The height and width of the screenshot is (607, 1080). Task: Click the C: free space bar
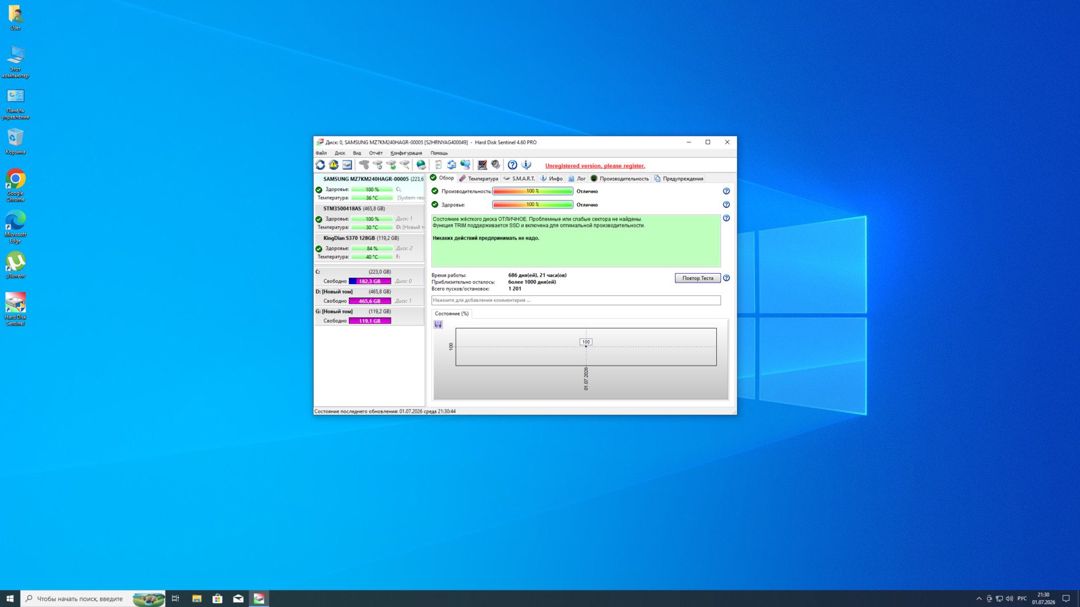click(x=370, y=281)
